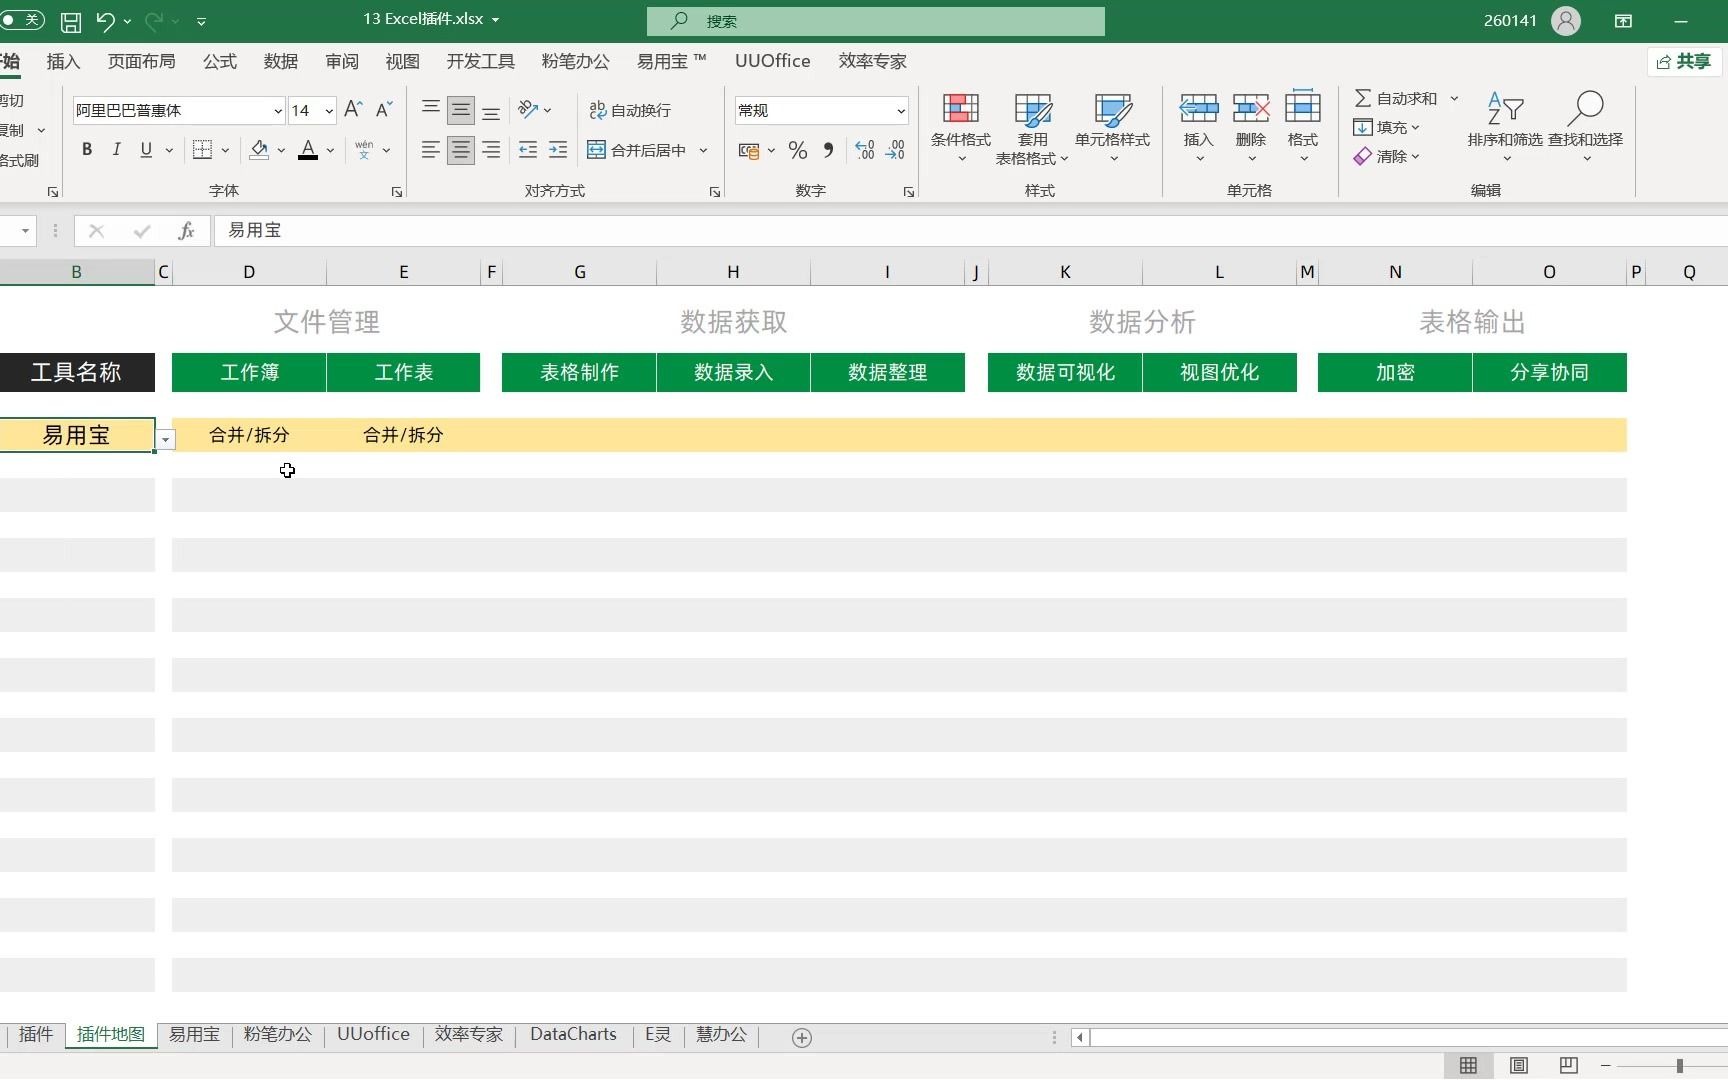This screenshot has width=1728, height=1080.
Task: Switch to Normal view in status bar
Action: (x=1468, y=1065)
